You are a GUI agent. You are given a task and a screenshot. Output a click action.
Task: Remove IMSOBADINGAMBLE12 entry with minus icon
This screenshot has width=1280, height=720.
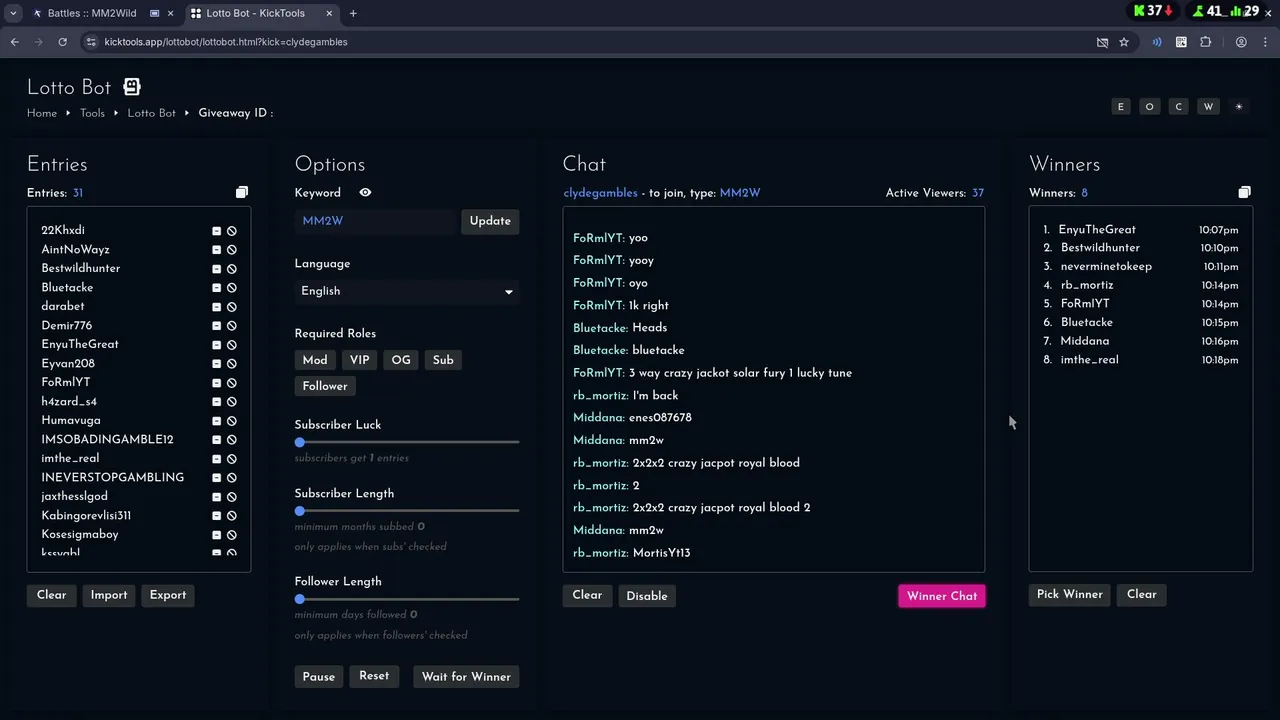click(x=216, y=440)
